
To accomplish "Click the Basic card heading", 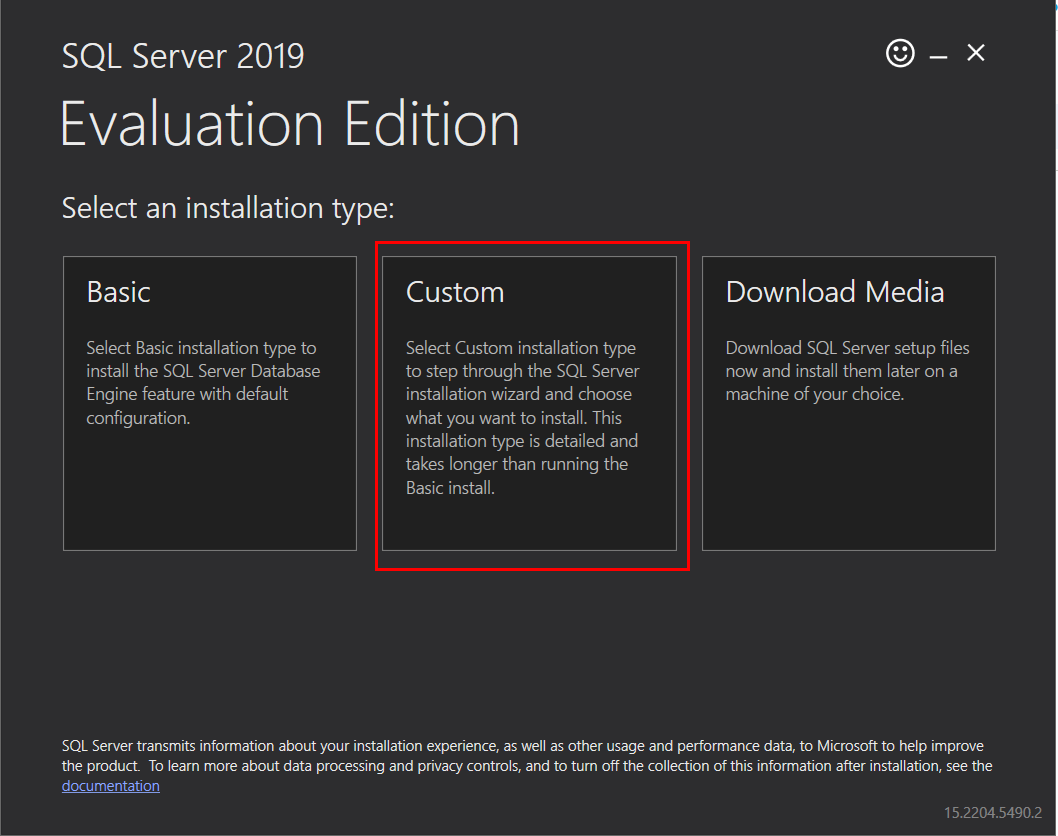I will point(118,292).
